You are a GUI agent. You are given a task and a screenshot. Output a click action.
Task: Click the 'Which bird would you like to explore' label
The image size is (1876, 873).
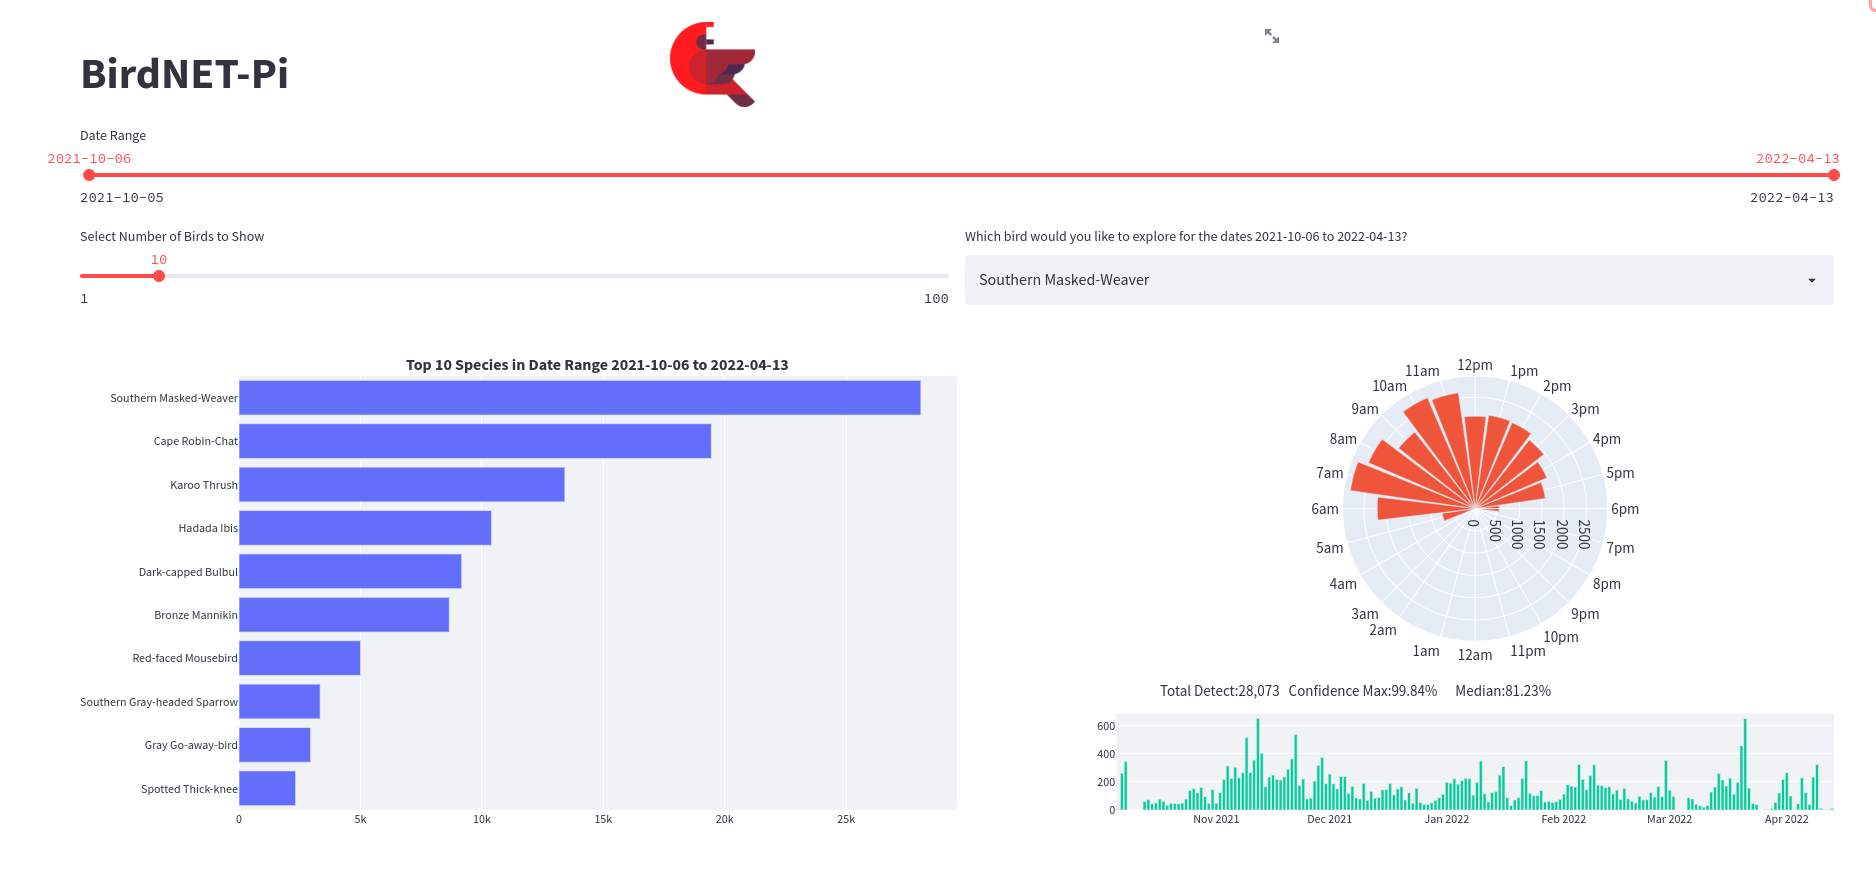tap(1185, 237)
